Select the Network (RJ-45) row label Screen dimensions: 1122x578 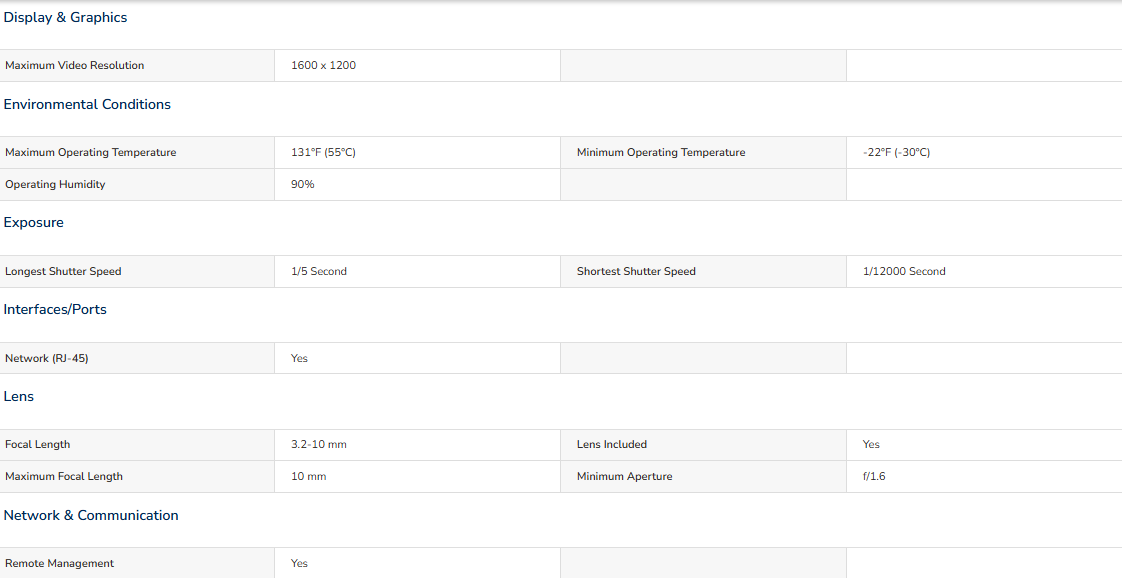(47, 358)
